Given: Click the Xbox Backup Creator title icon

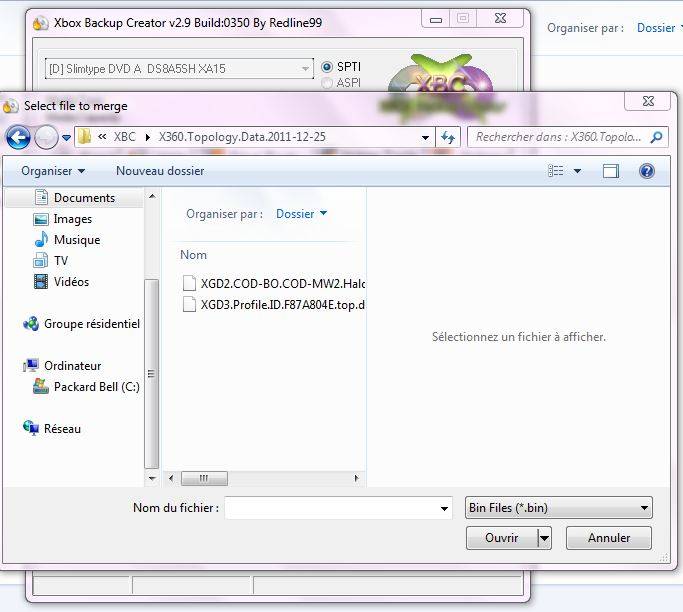Looking at the screenshot, I should point(41,23).
